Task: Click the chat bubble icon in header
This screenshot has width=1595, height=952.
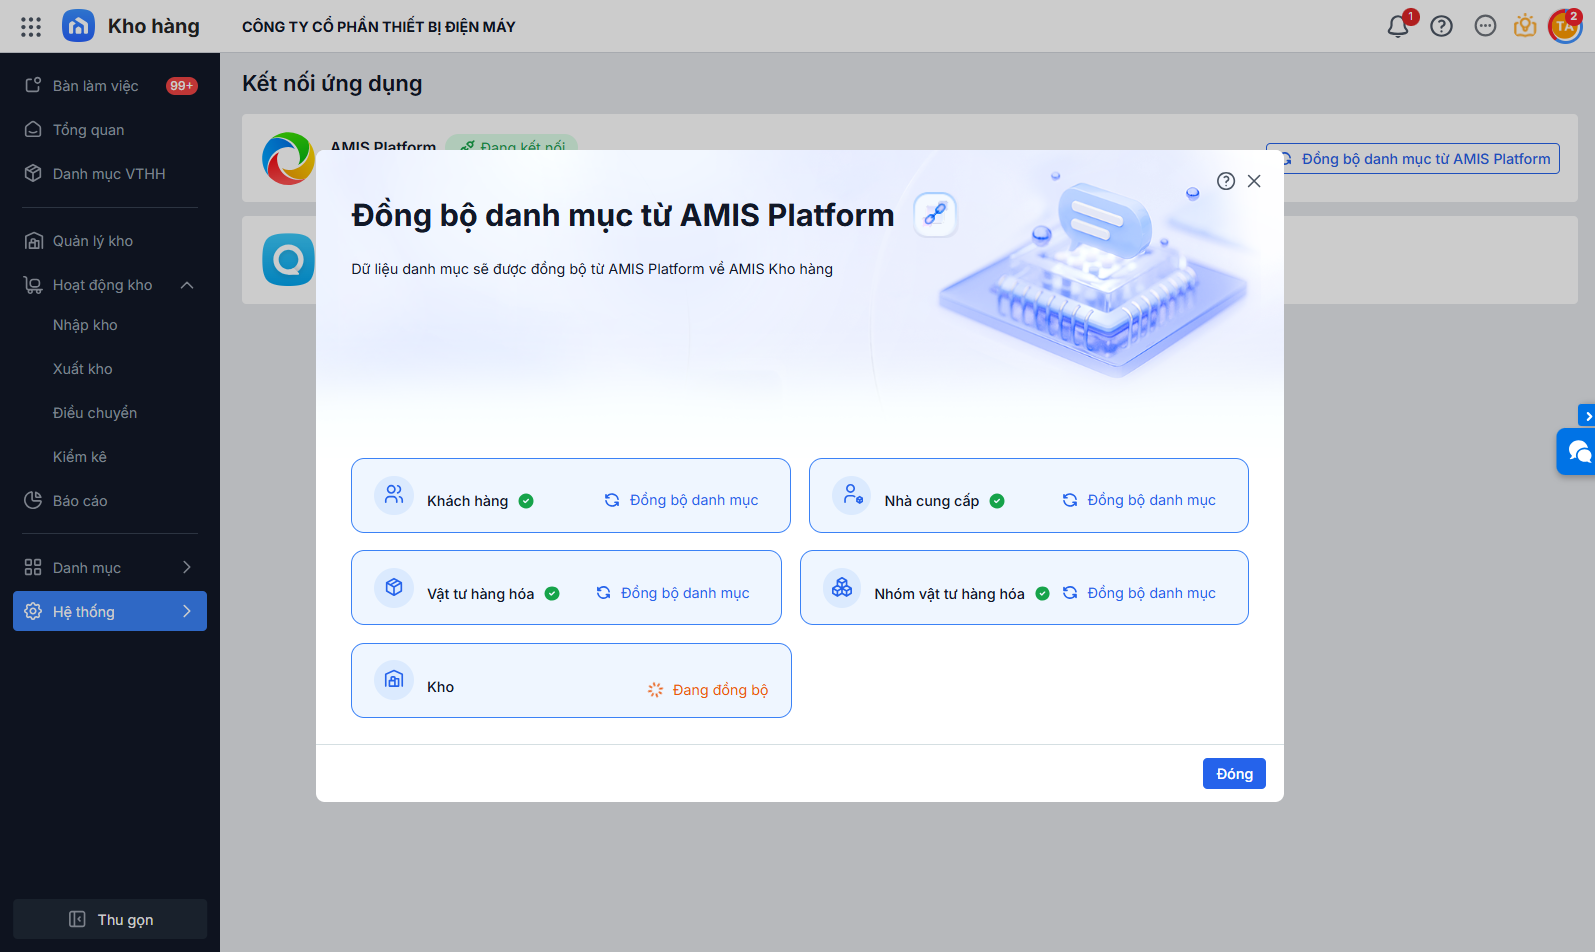Action: pos(1485,27)
